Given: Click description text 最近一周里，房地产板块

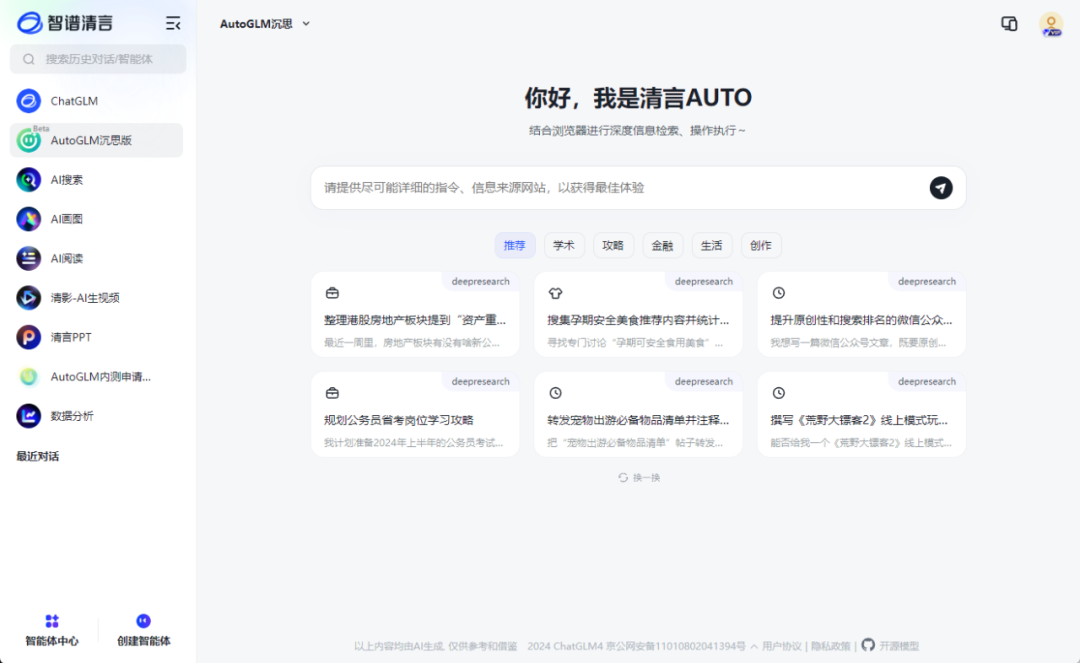Looking at the screenshot, I should coord(412,343).
